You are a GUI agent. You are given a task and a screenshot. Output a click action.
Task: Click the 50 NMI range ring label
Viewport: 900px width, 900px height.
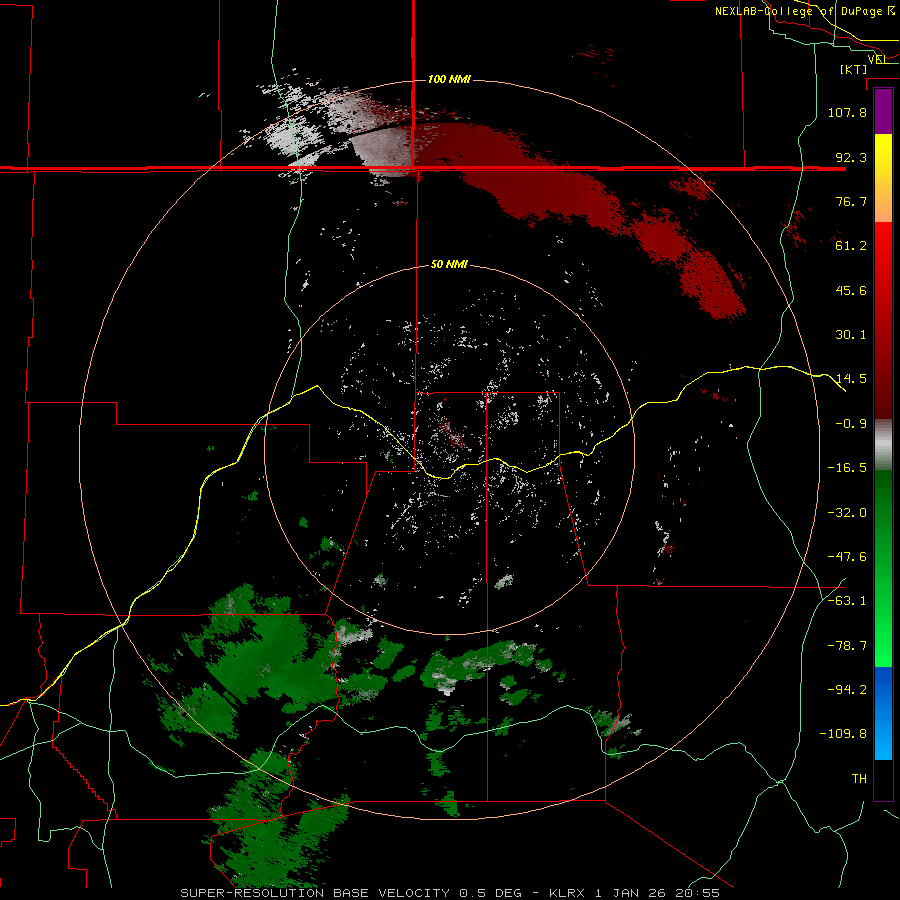click(x=449, y=264)
